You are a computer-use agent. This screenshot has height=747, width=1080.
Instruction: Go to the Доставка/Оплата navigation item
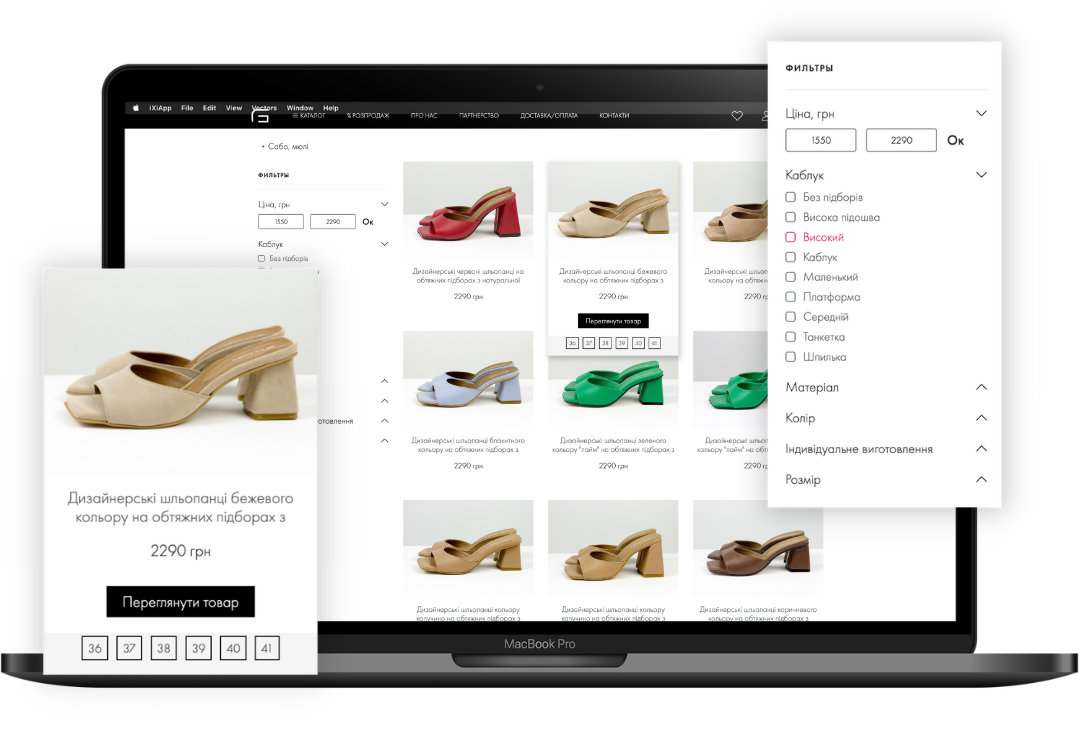coord(549,116)
